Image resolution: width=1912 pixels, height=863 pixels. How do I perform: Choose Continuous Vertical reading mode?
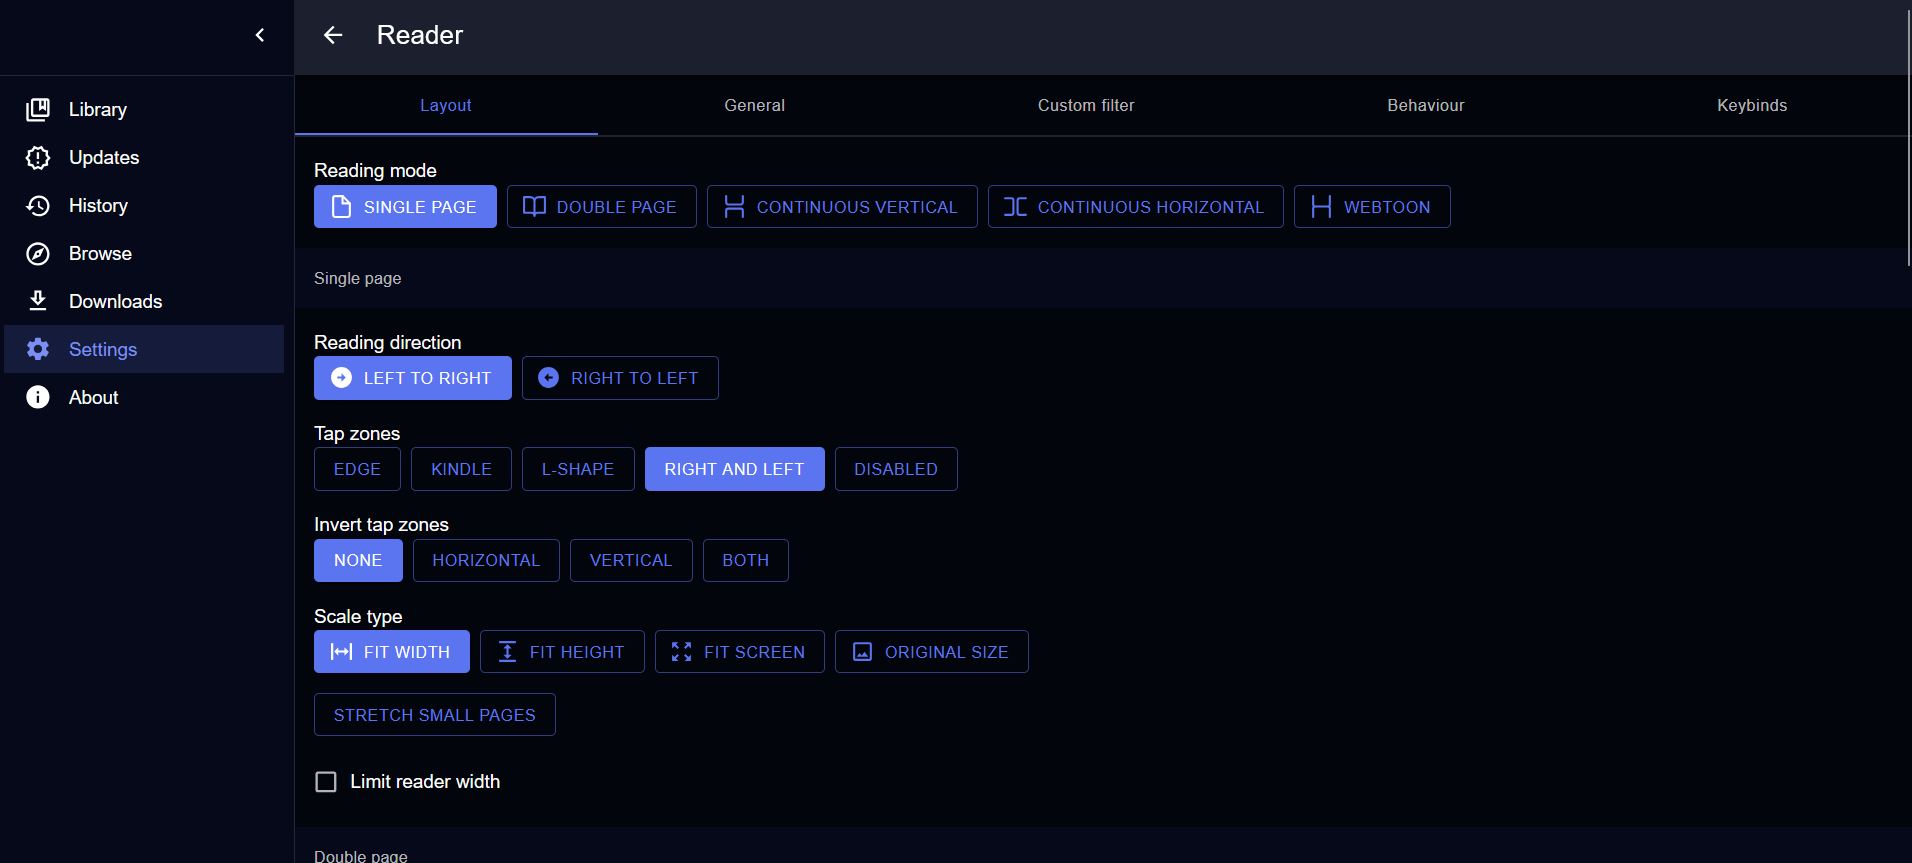(842, 207)
